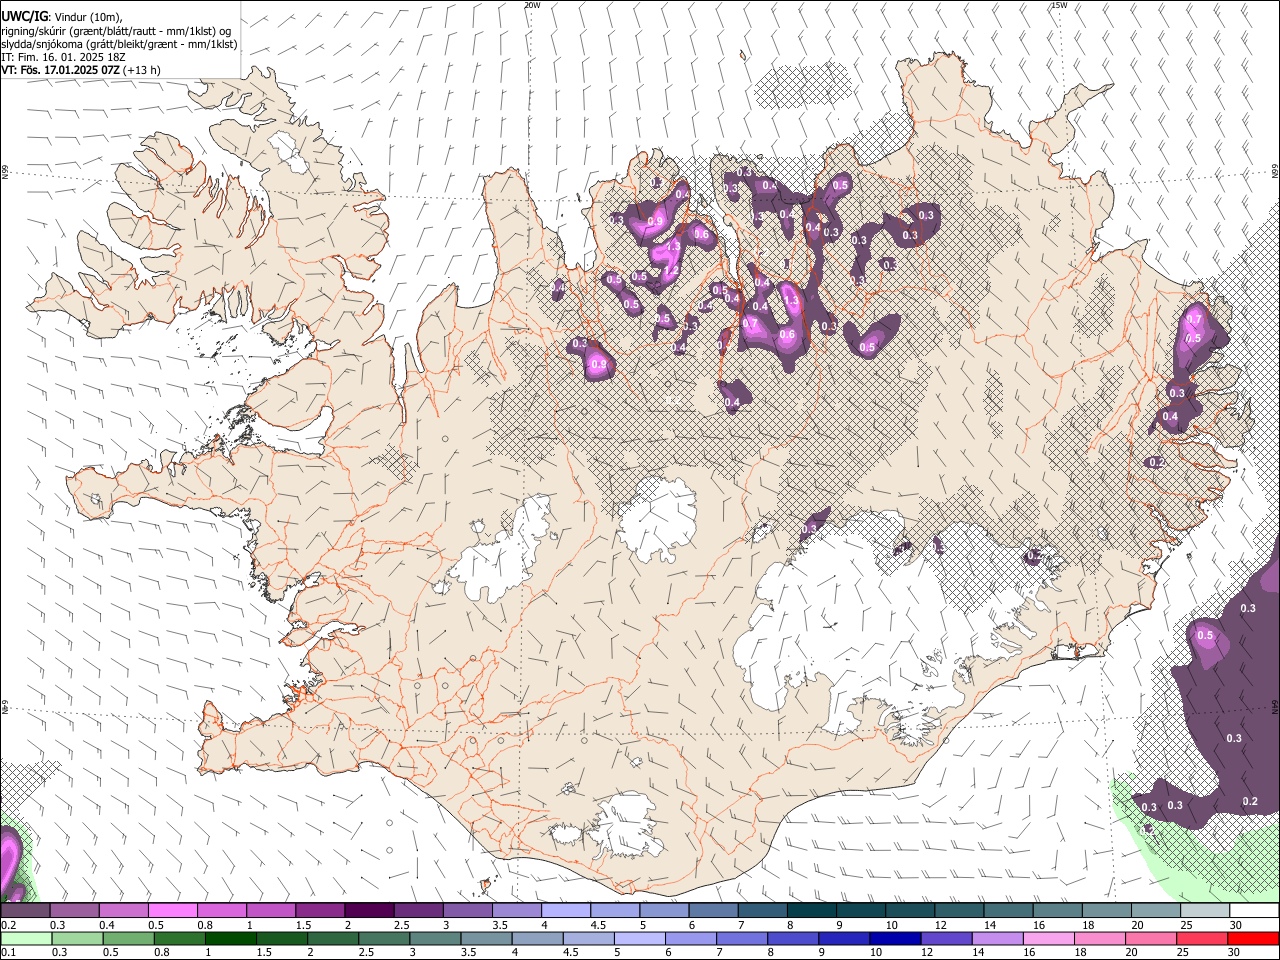Pick the light pink 16–18 lower legend swatch
Image resolution: width=1280 pixels, height=960 pixels.
1048,938
